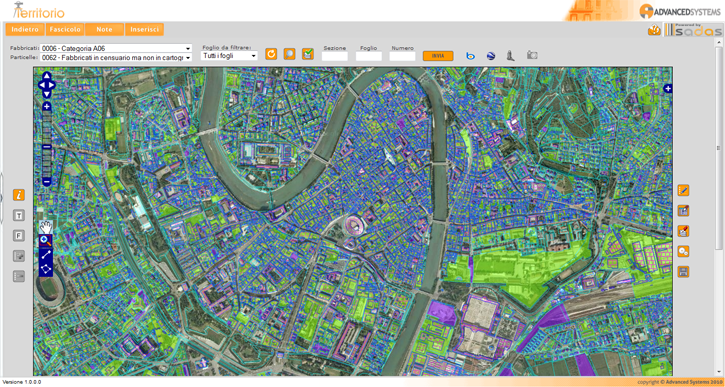The height and width of the screenshot is (387, 725).
Task: Select the info tool icon
Action: click(x=19, y=195)
